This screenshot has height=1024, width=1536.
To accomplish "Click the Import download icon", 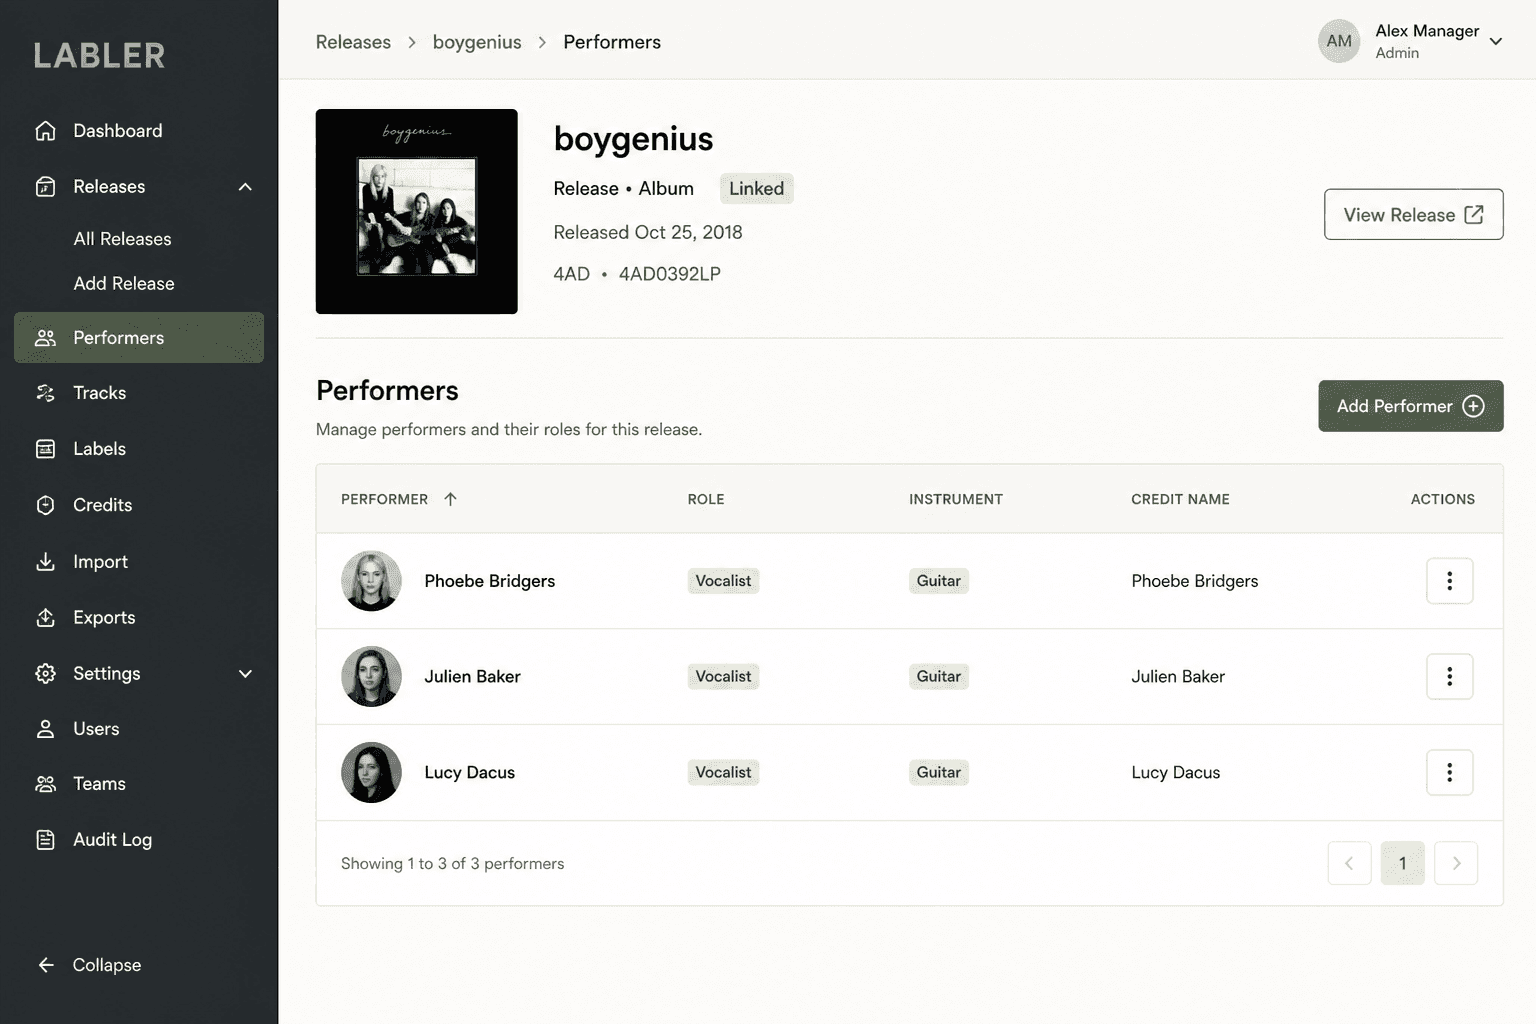I will pyautogui.click(x=45, y=562).
